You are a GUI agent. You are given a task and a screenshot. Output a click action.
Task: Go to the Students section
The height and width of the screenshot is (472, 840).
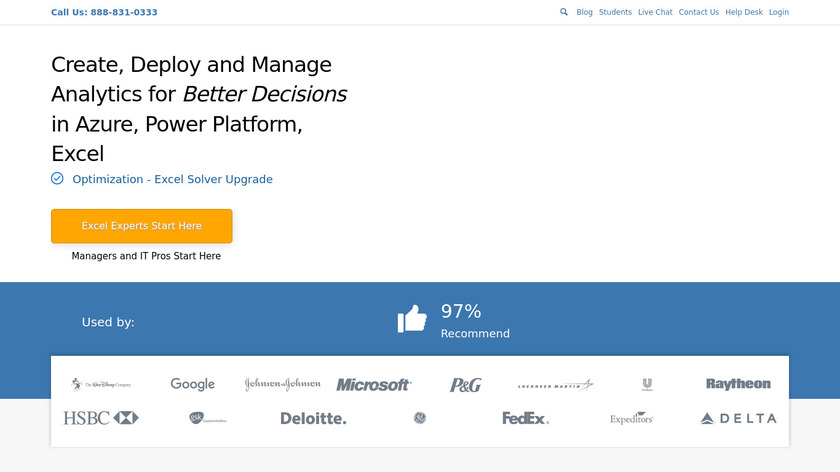615,12
